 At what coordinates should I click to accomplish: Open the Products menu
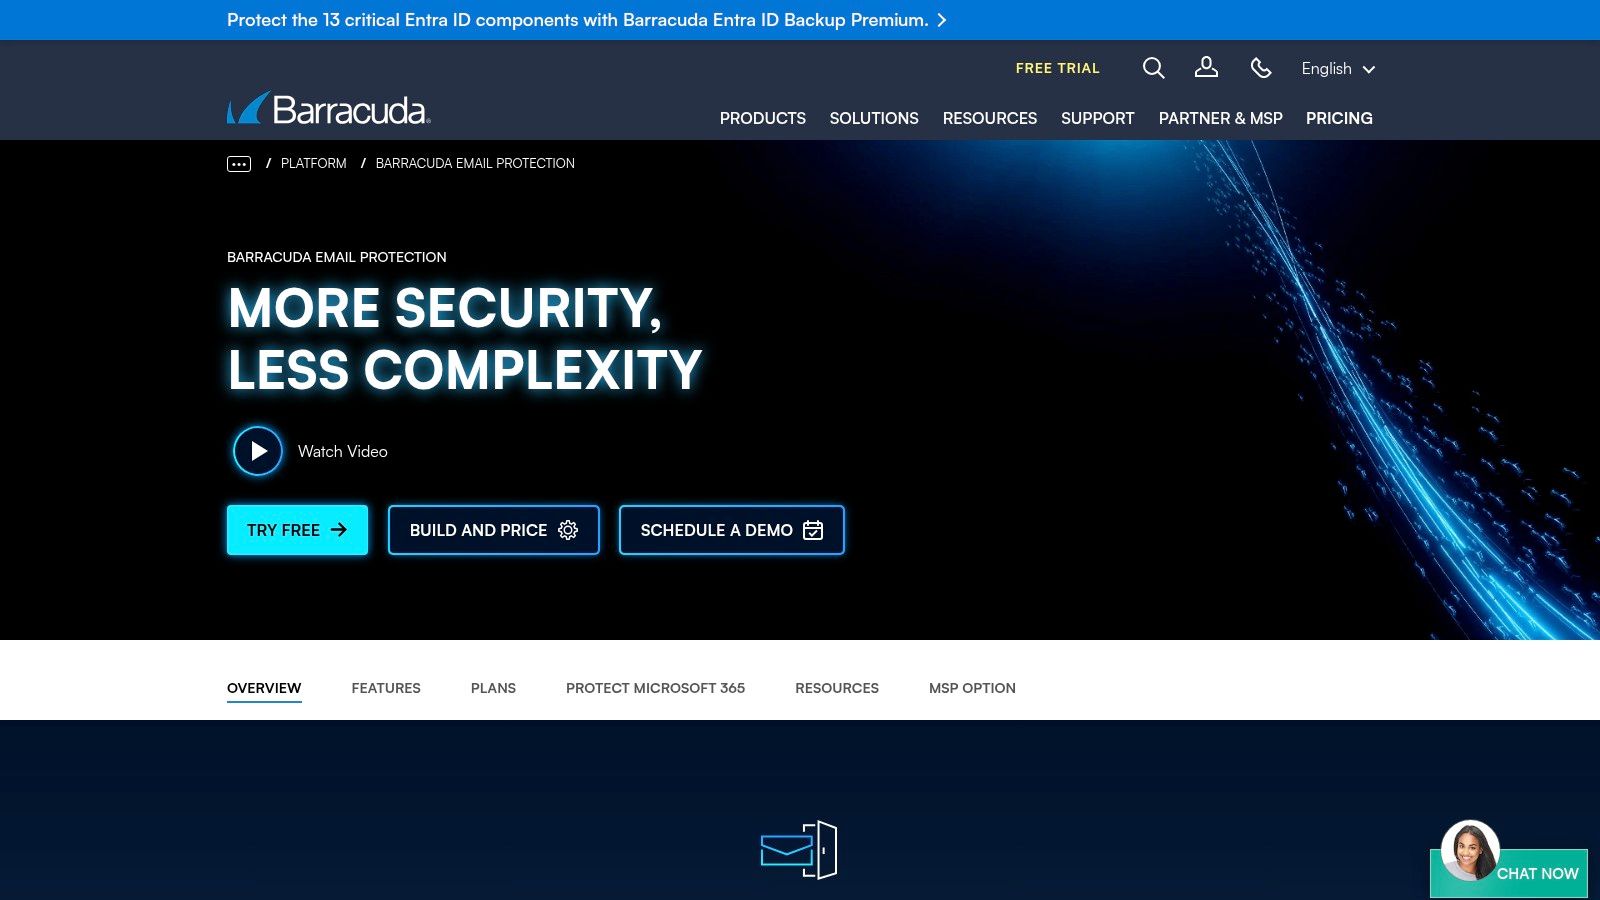[x=762, y=118]
